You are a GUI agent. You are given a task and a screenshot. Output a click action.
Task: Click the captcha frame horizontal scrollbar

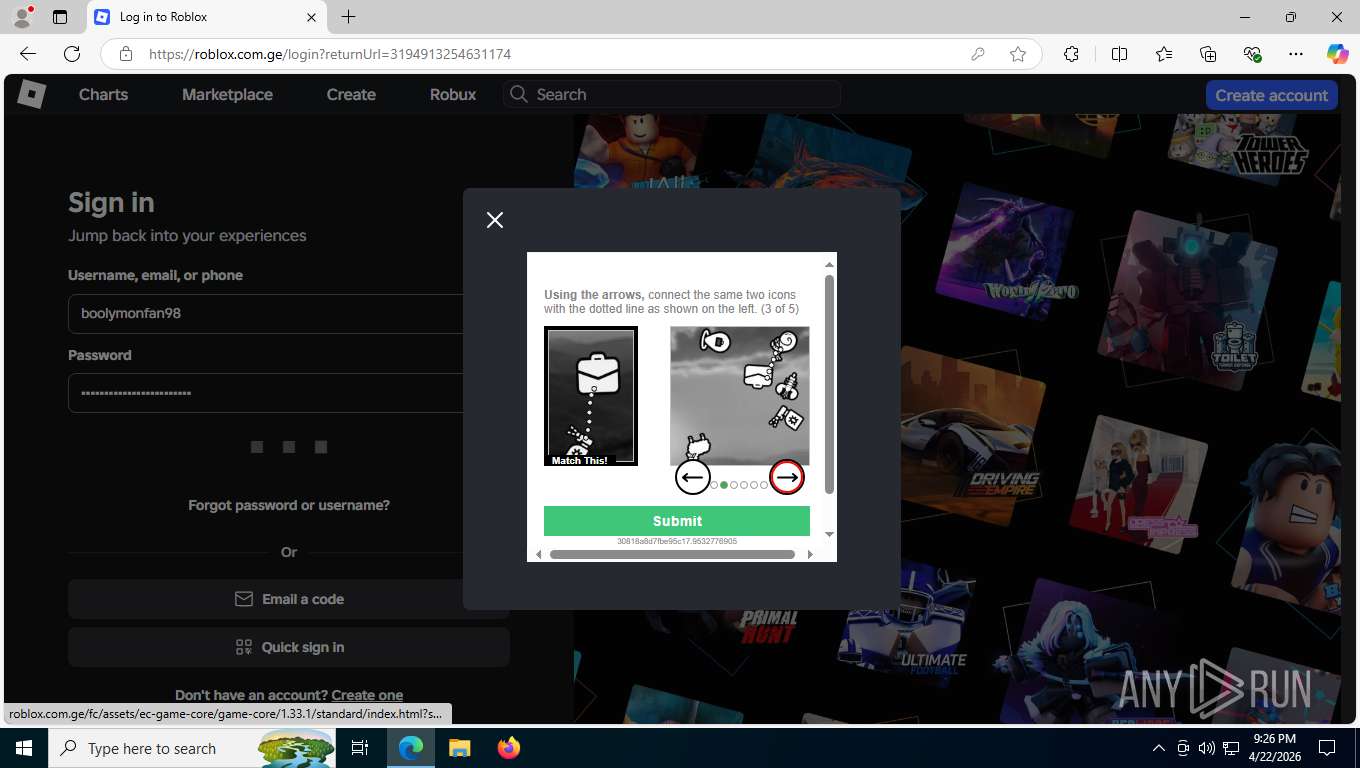(672, 554)
